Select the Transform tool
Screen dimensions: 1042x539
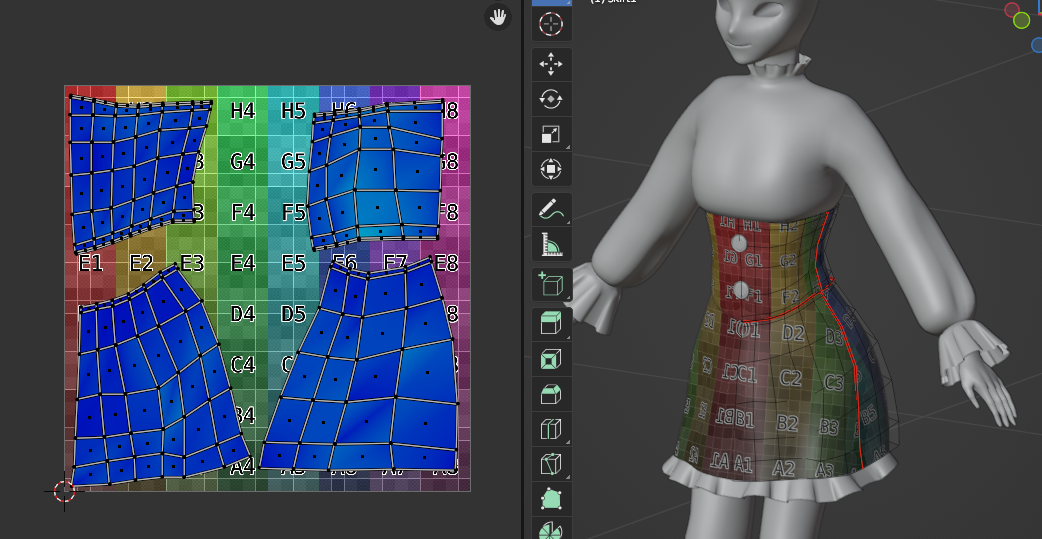tap(552, 168)
